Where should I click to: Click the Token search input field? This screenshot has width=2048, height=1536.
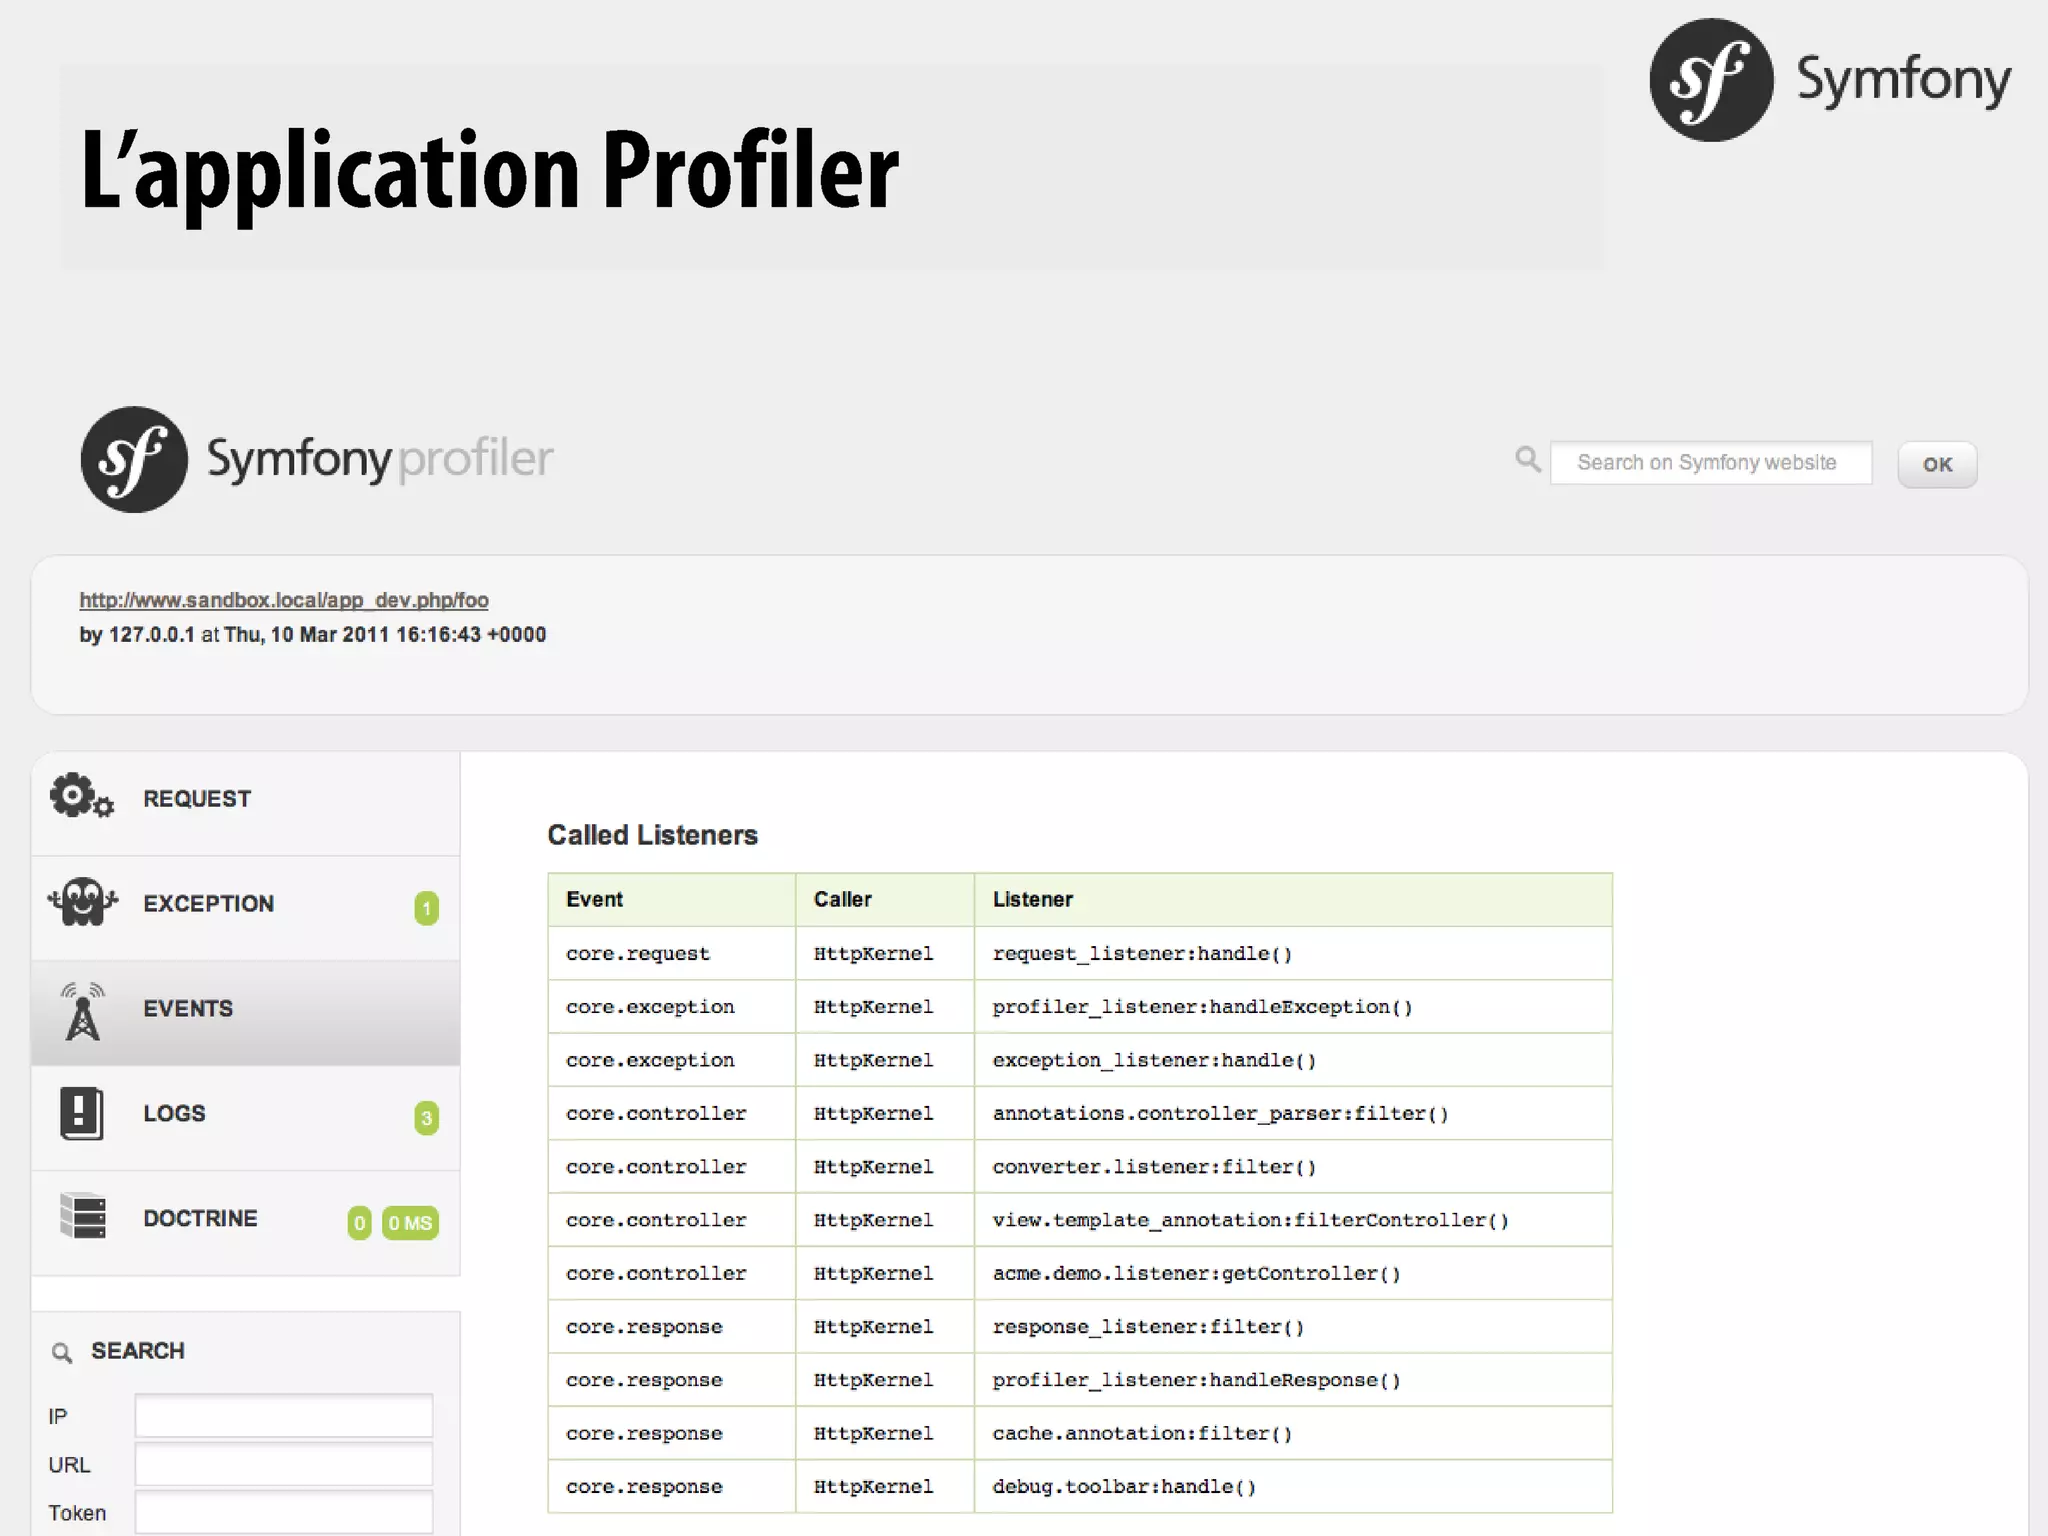click(x=284, y=1512)
